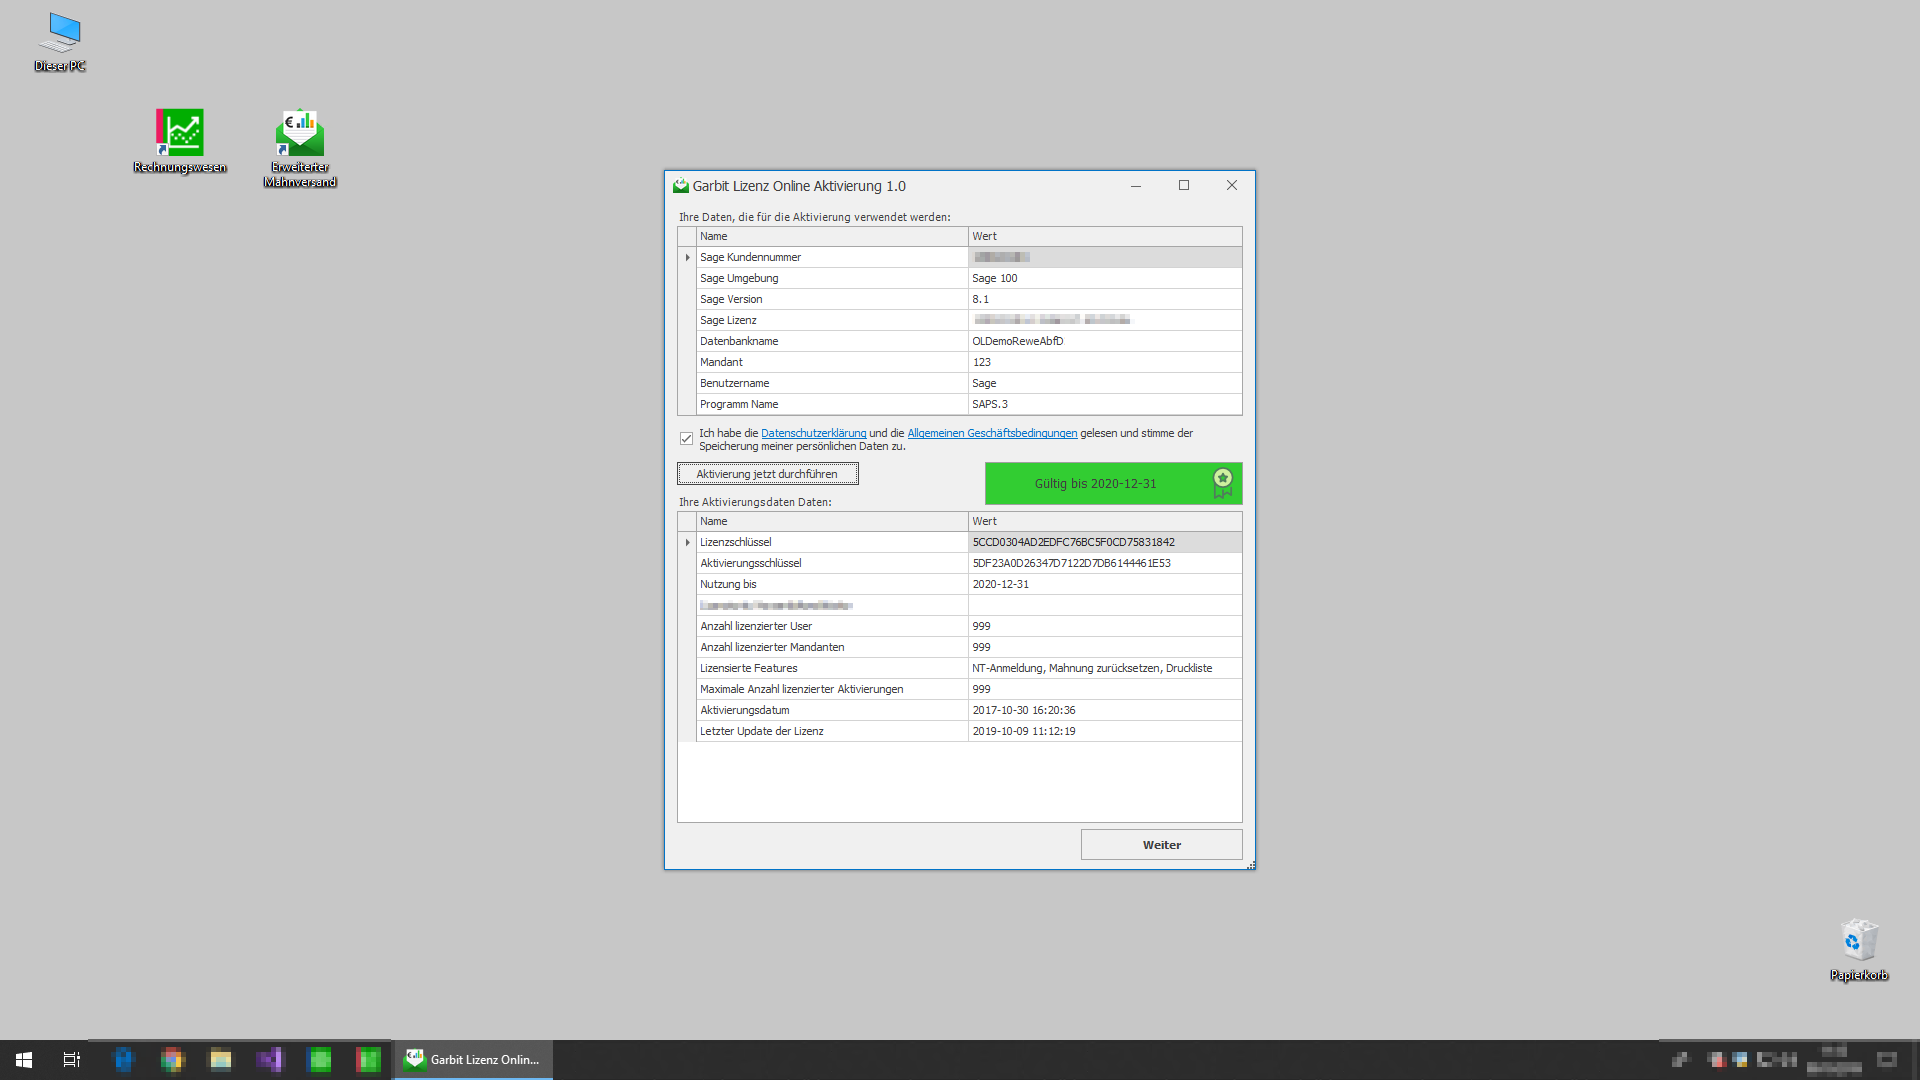This screenshot has height=1080, width=1920.
Task: Open the Dieser PC desktop icon
Action: point(61,34)
